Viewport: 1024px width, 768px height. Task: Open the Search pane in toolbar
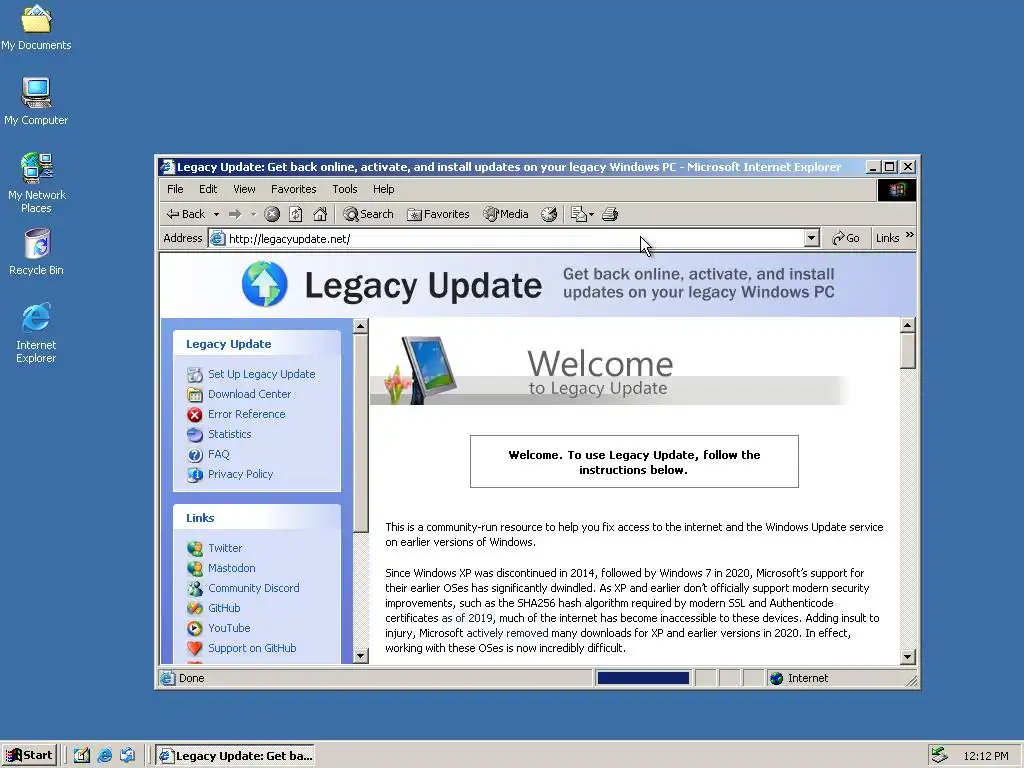[x=368, y=214]
